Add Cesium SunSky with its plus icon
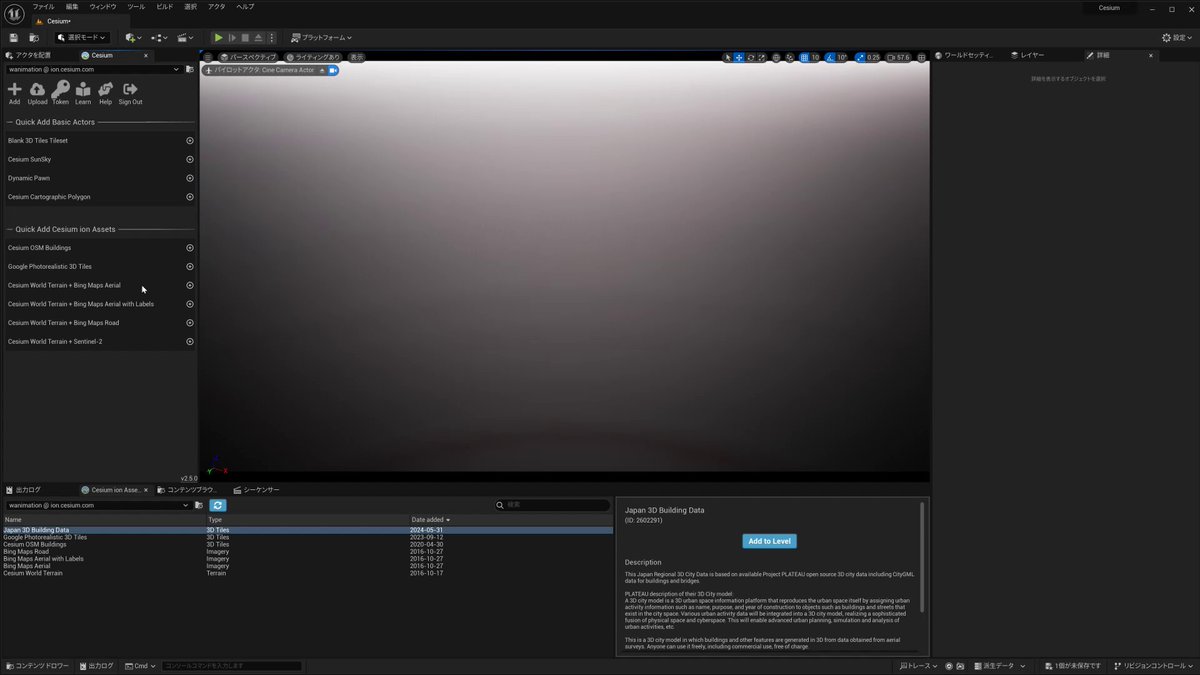This screenshot has width=1200, height=675. coord(190,159)
